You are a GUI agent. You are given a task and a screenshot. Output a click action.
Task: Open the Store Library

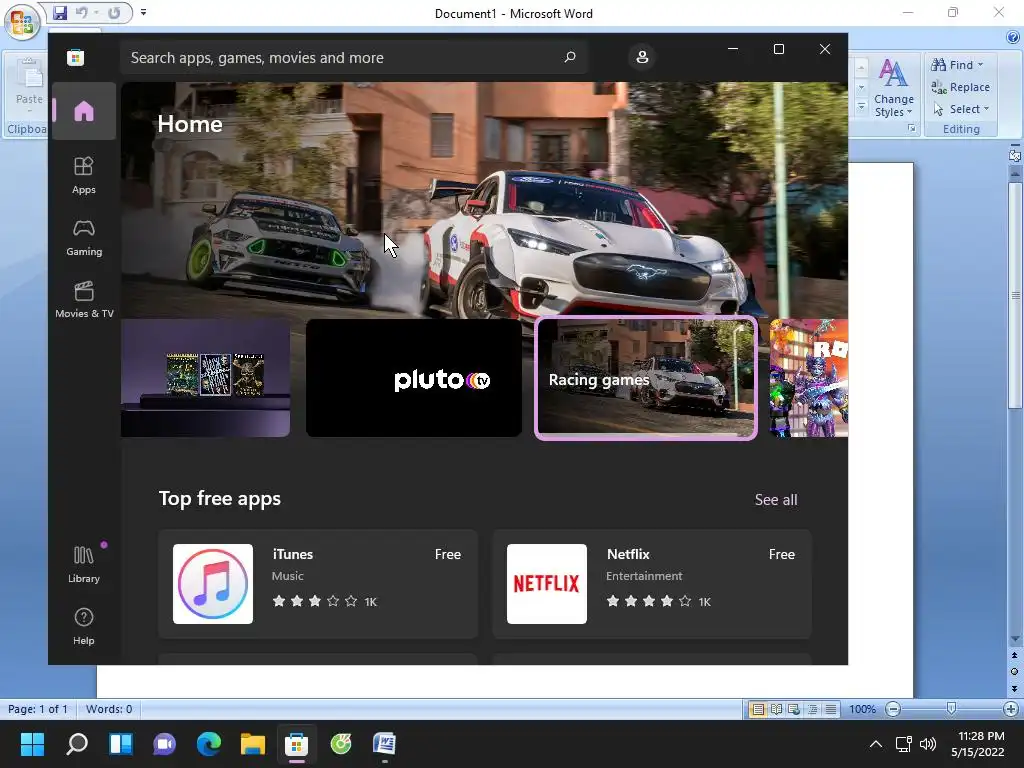[84, 565]
